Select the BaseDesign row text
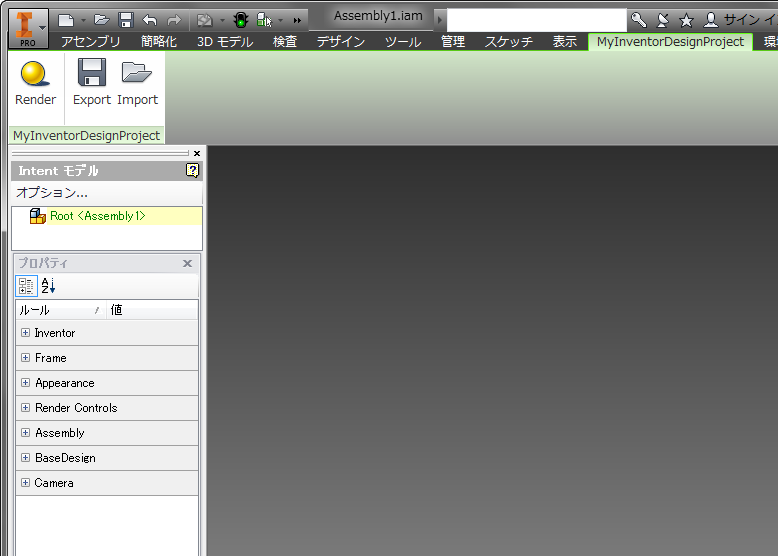Image resolution: width=778 pixels, height=556 pixels. coord(65,458)
